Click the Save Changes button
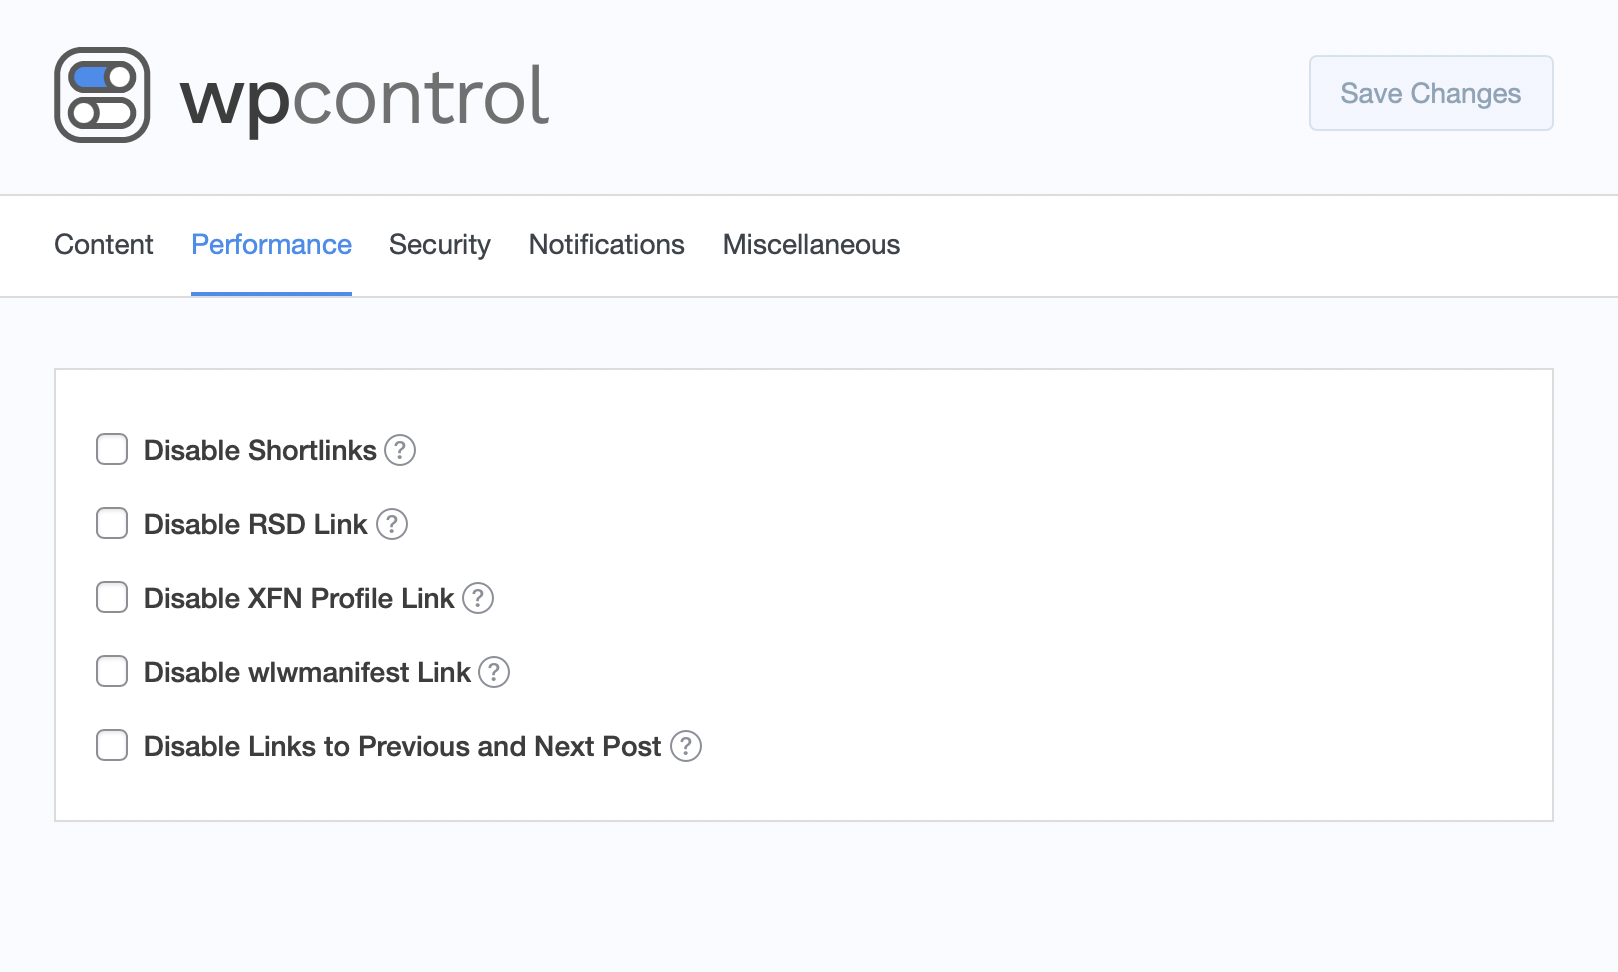Viewport: 1618px width, 972px height. (x=1431, y=93)
